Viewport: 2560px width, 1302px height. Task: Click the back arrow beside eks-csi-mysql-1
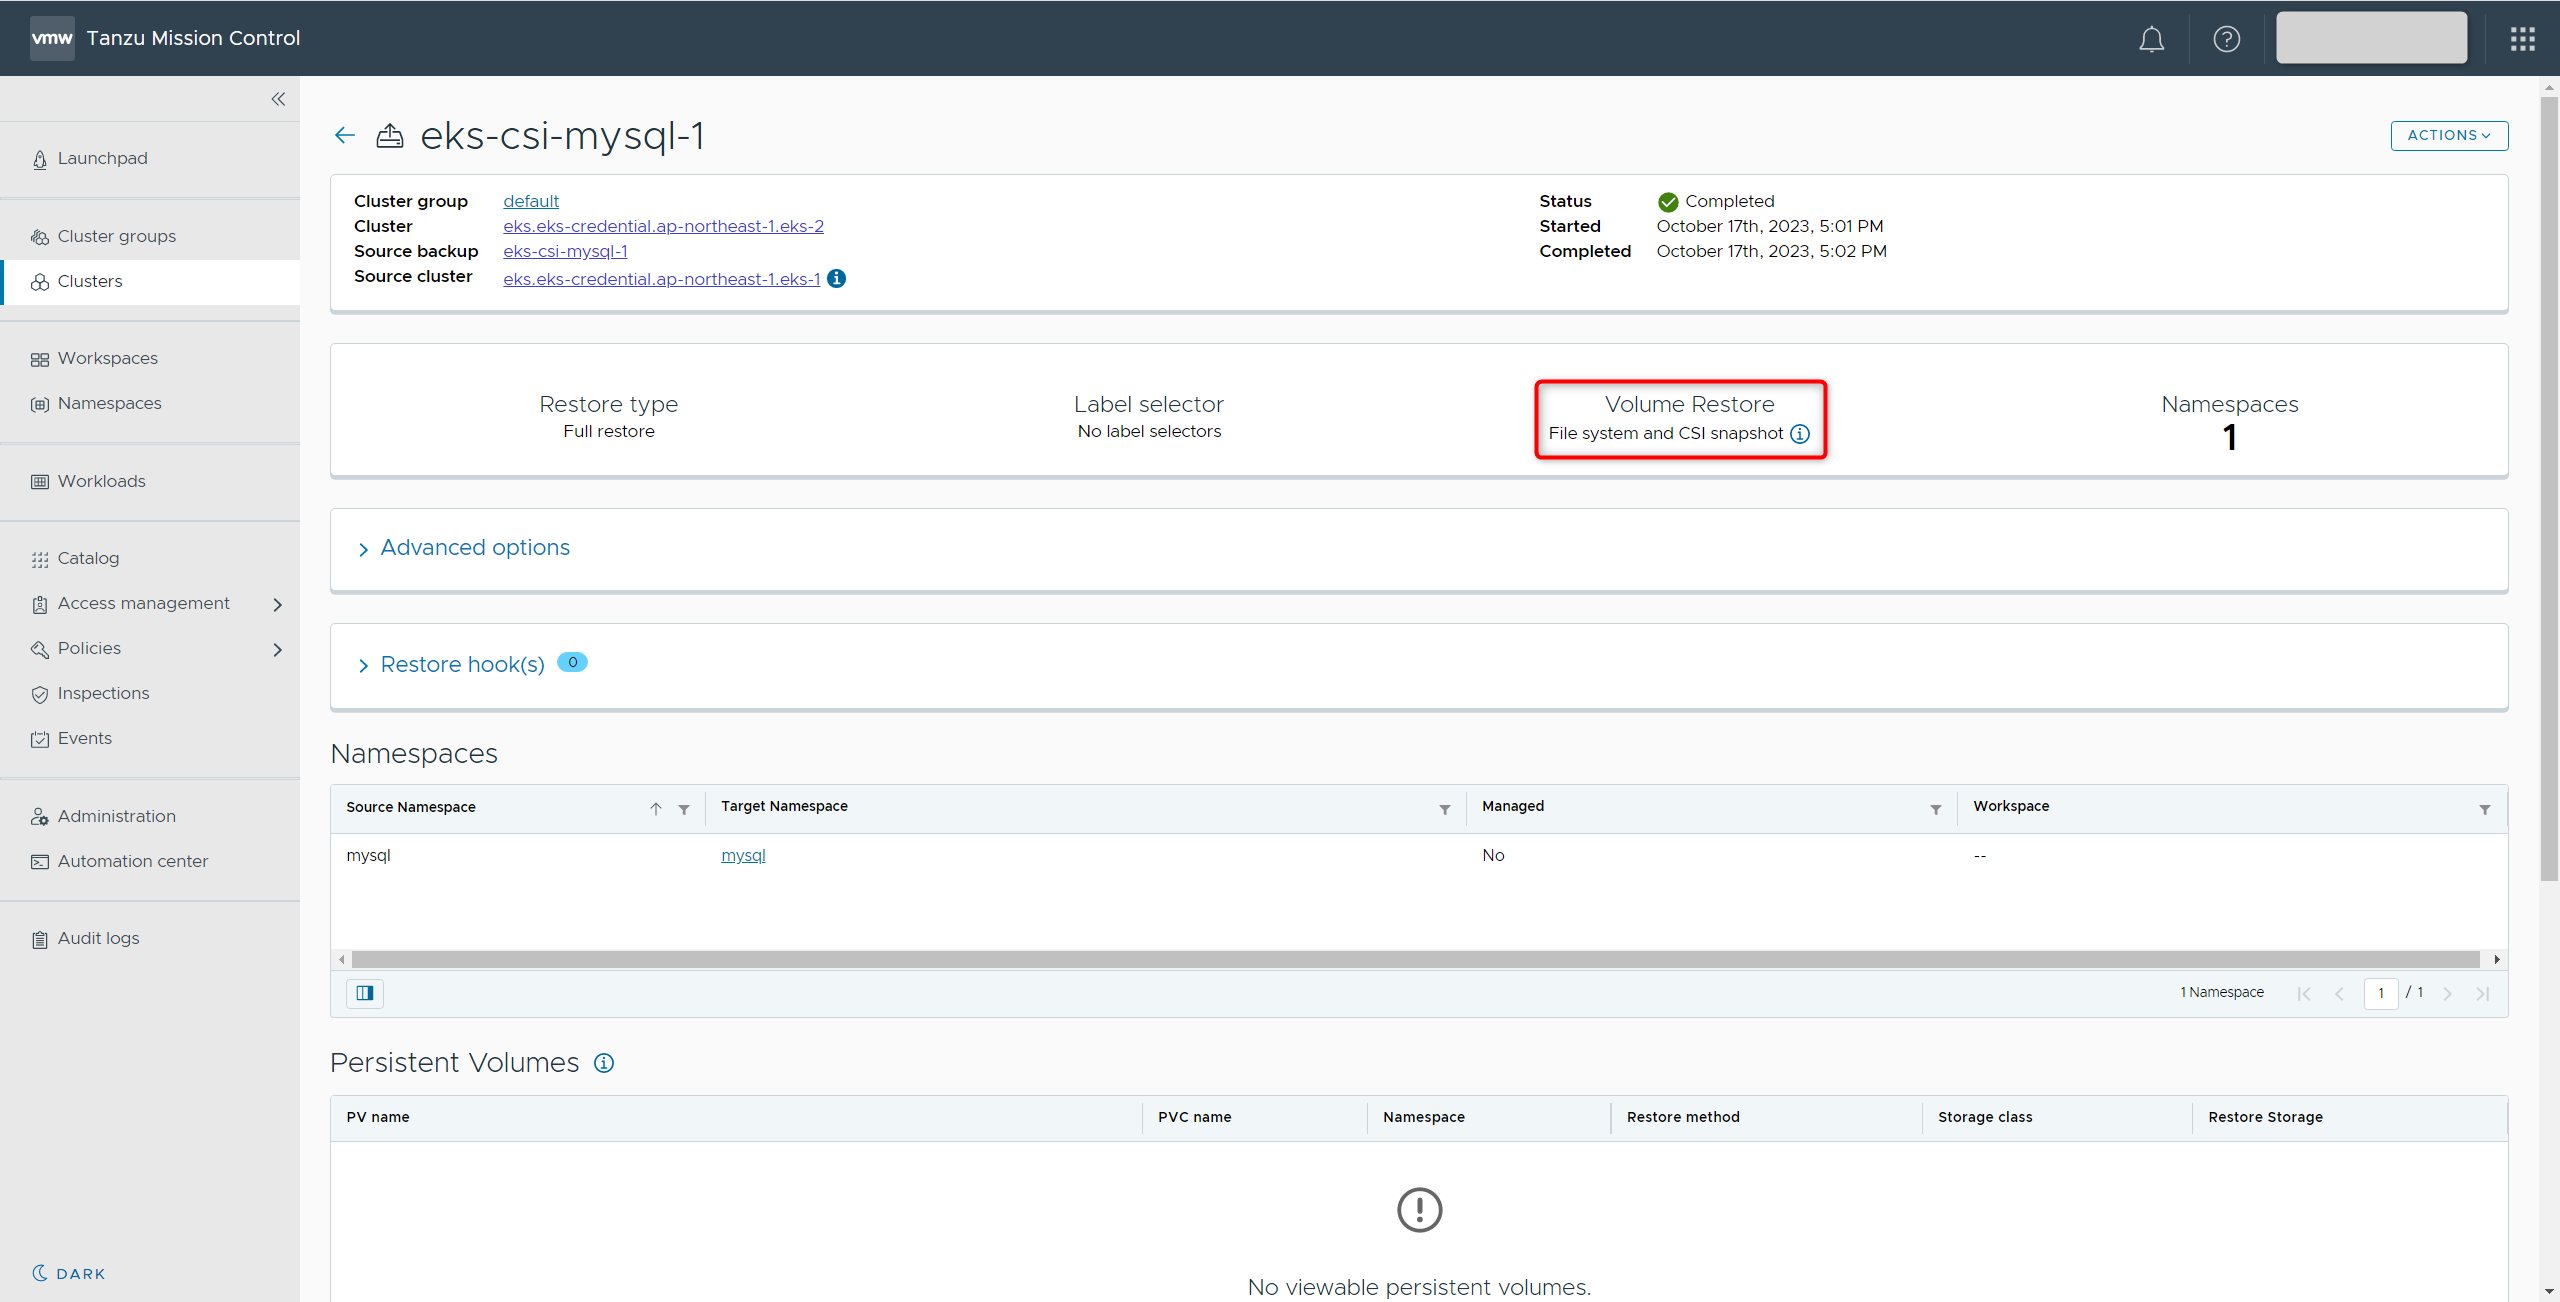coord(345,135)
